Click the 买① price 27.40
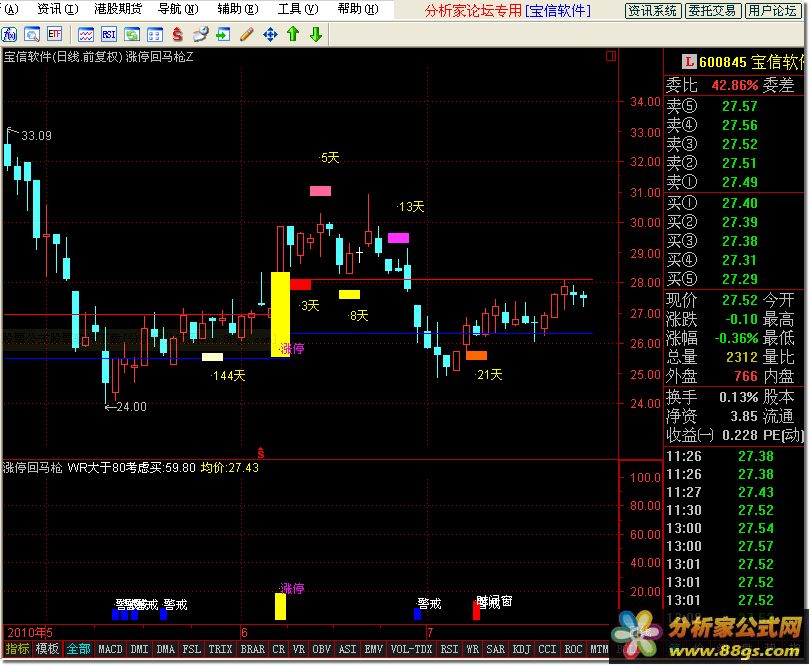Viewport: 811px width, 666px height. 740,203
